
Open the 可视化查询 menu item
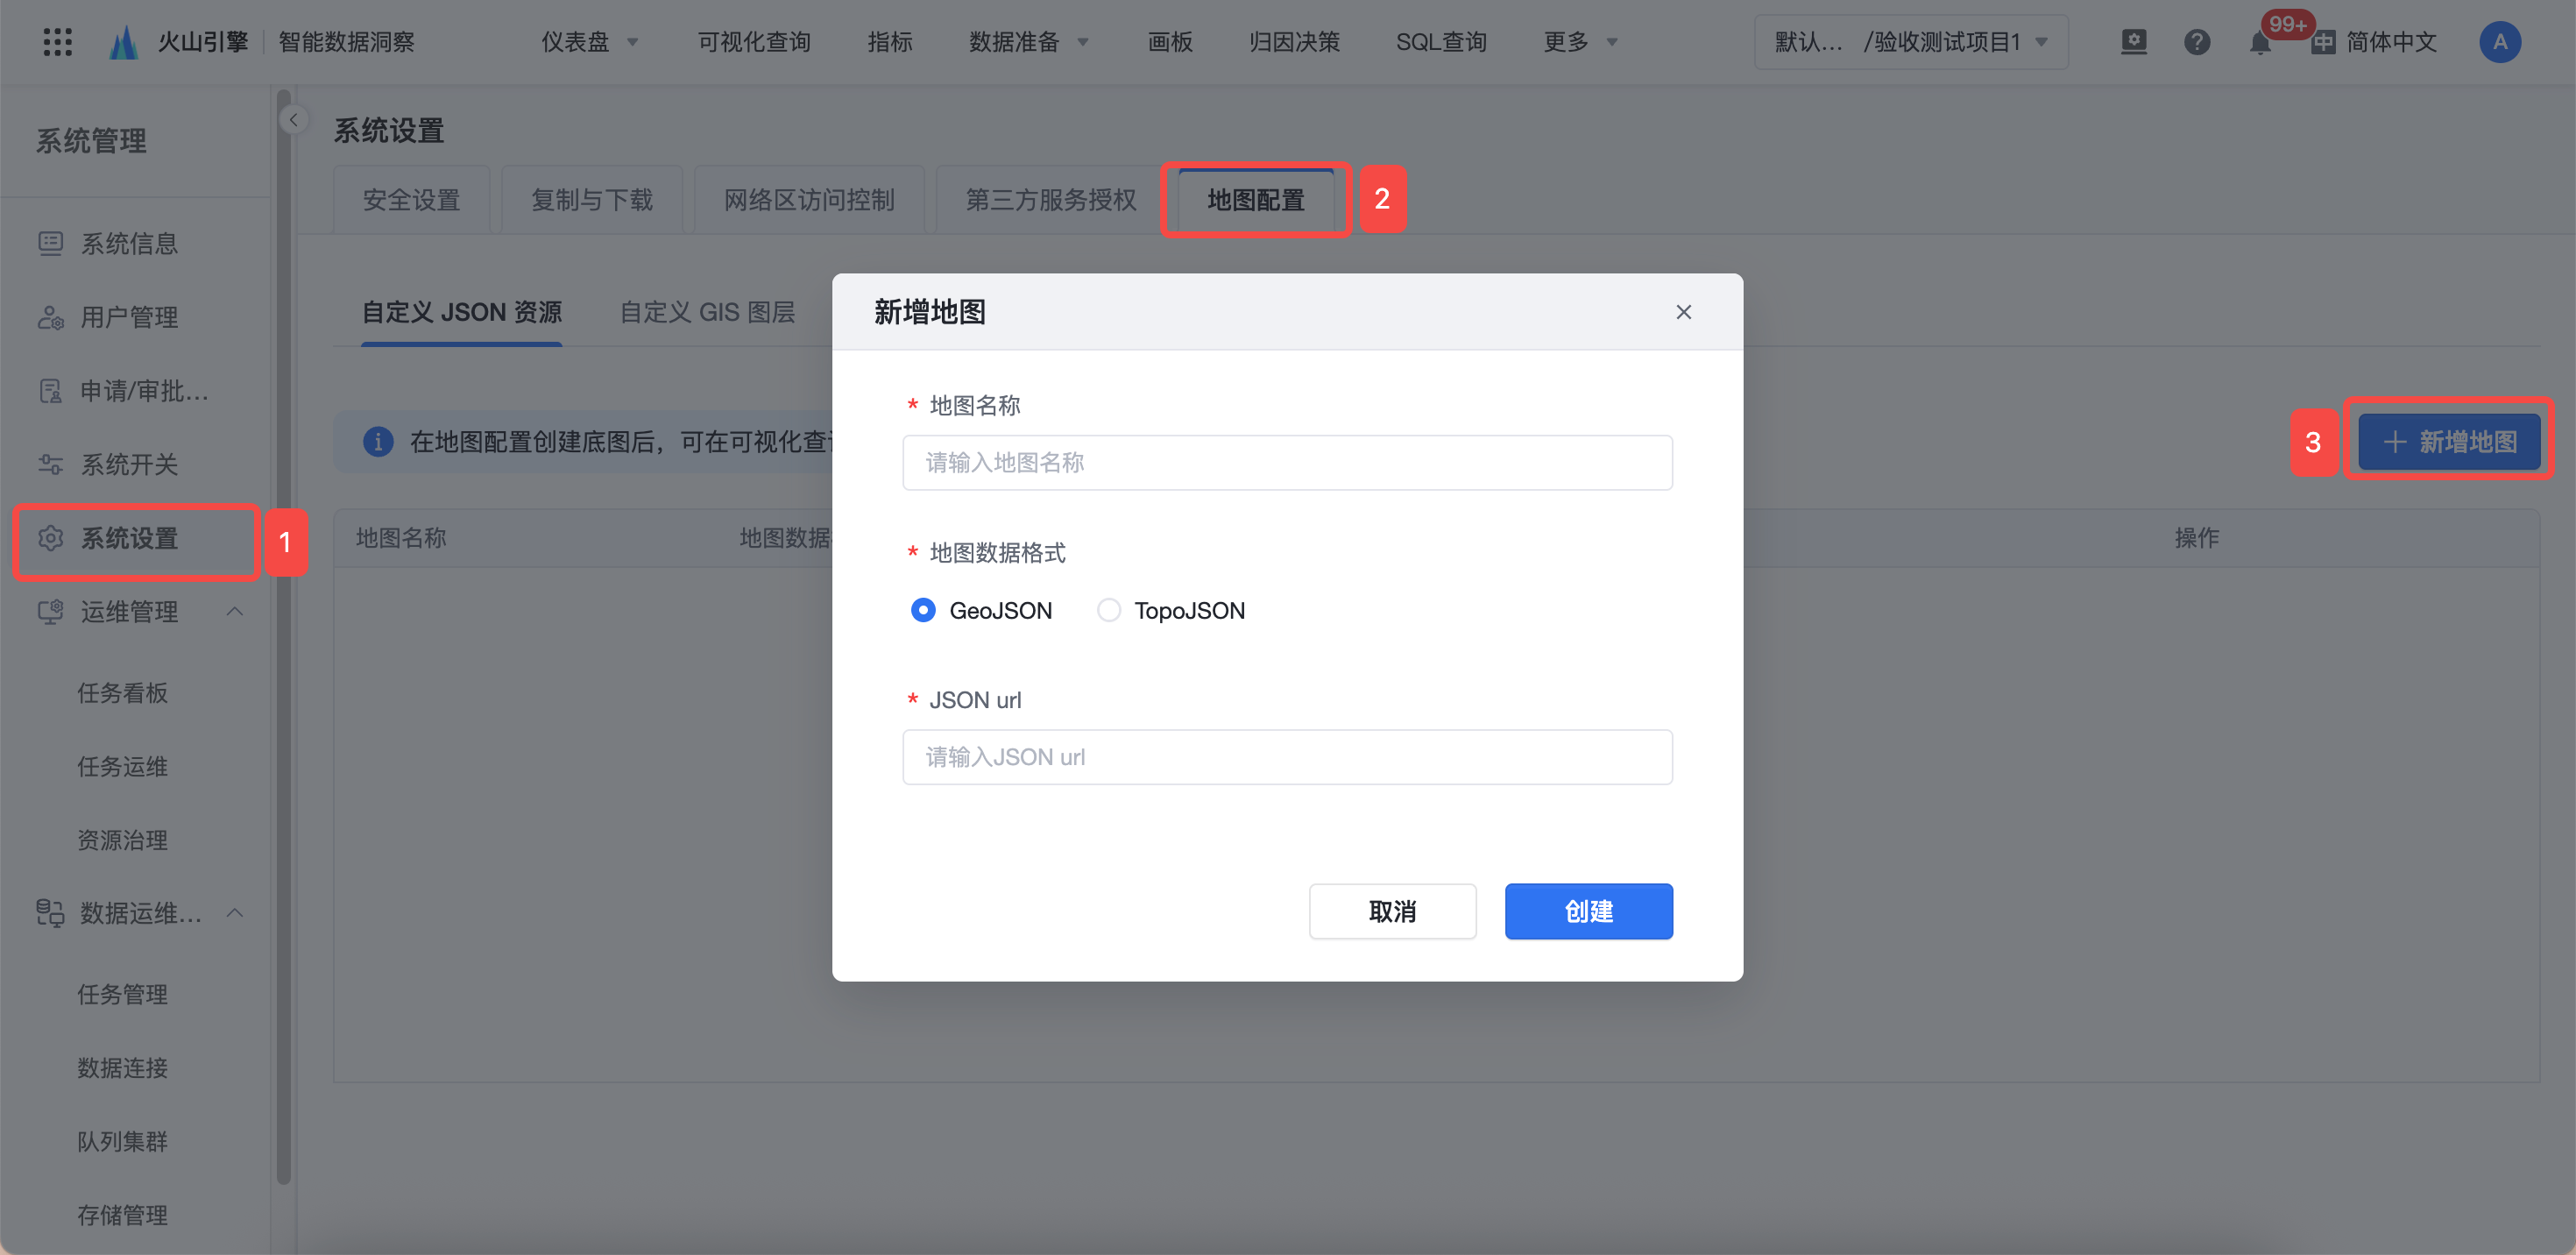pyautogui.click(x=754, y=42)
